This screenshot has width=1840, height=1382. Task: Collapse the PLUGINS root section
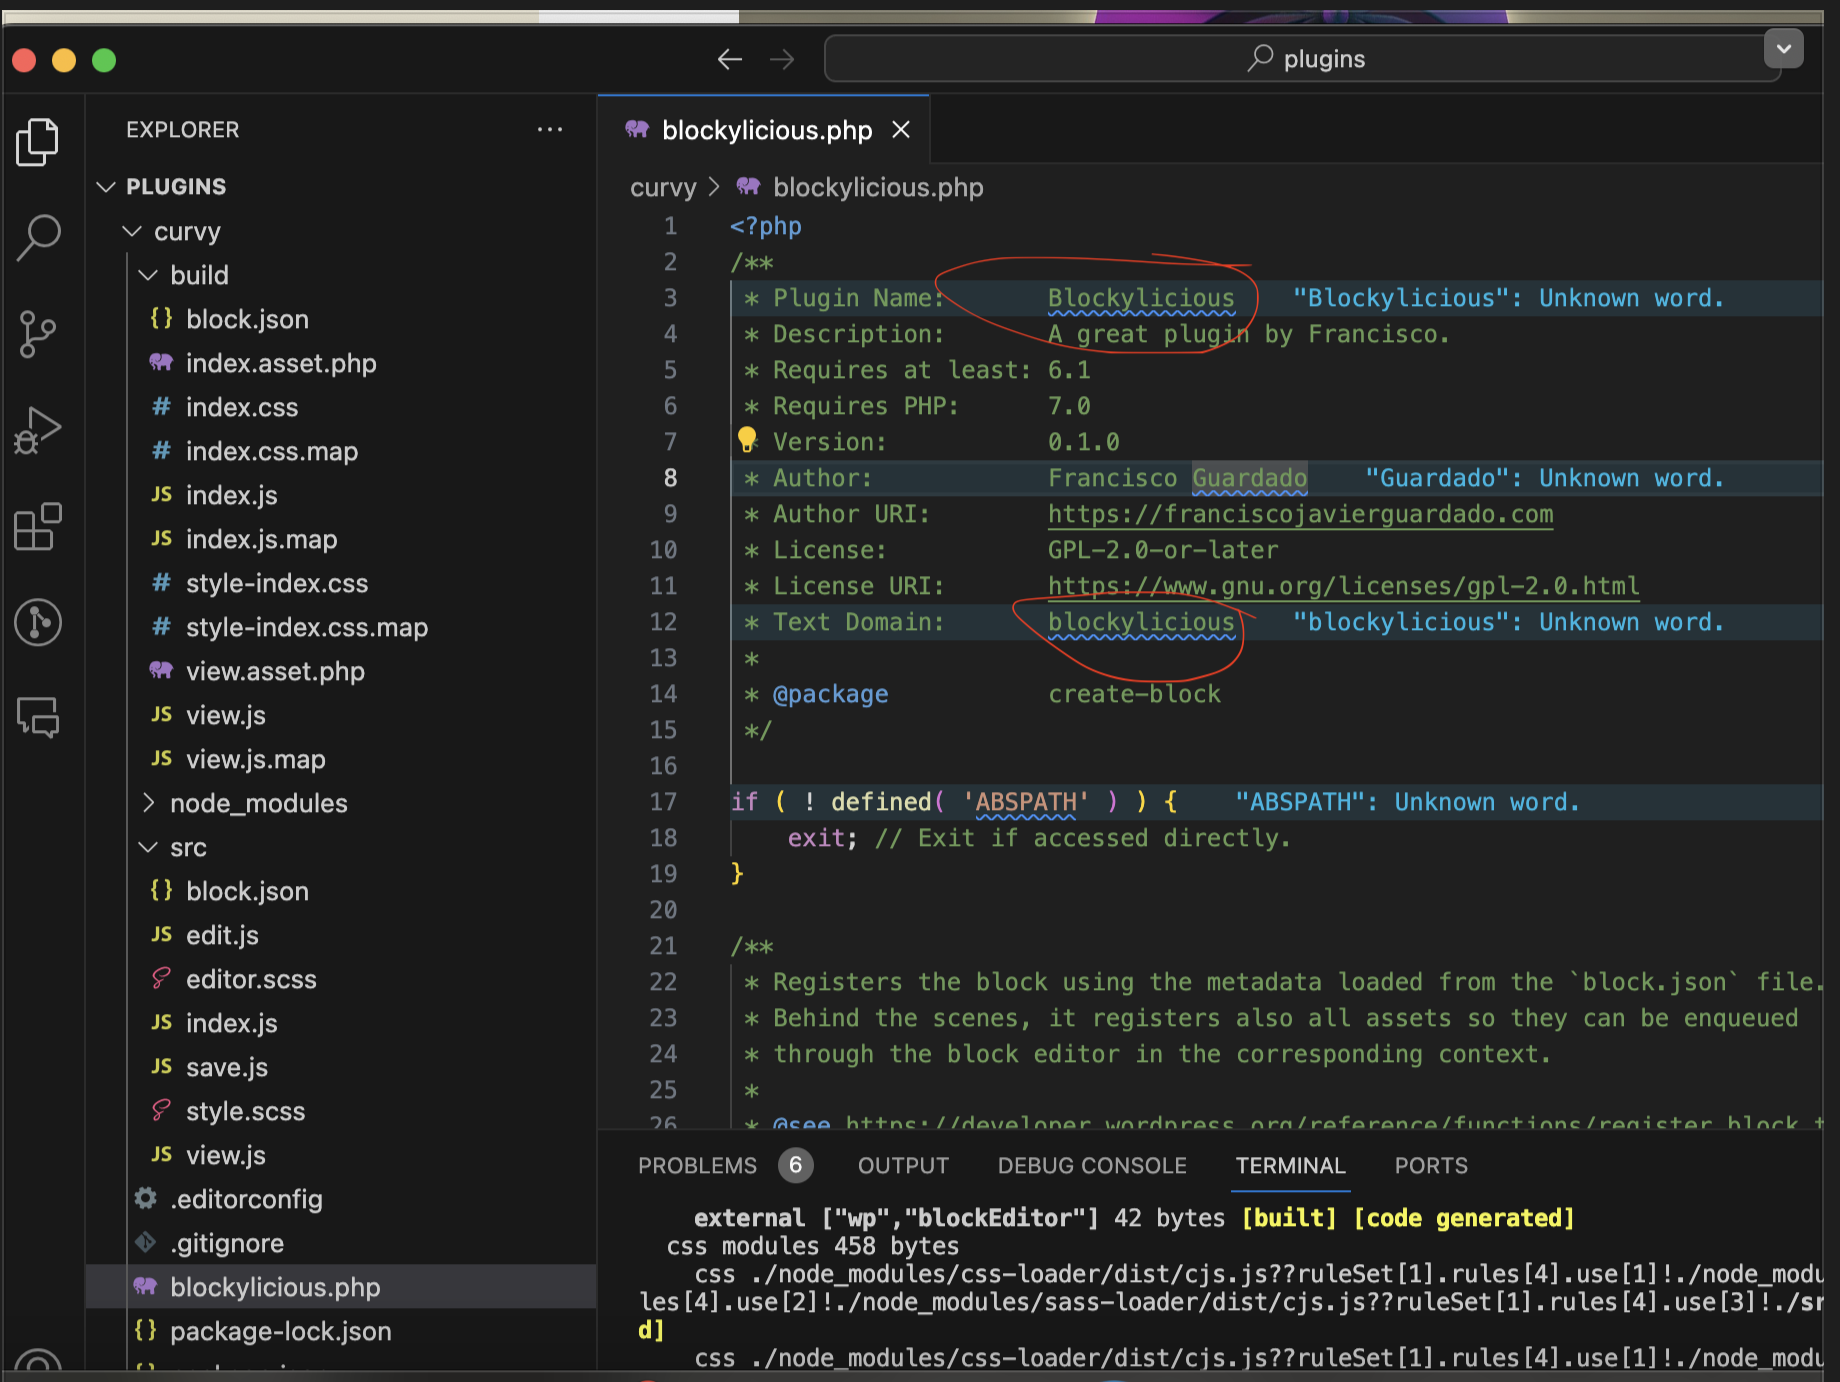click(106, 187)
